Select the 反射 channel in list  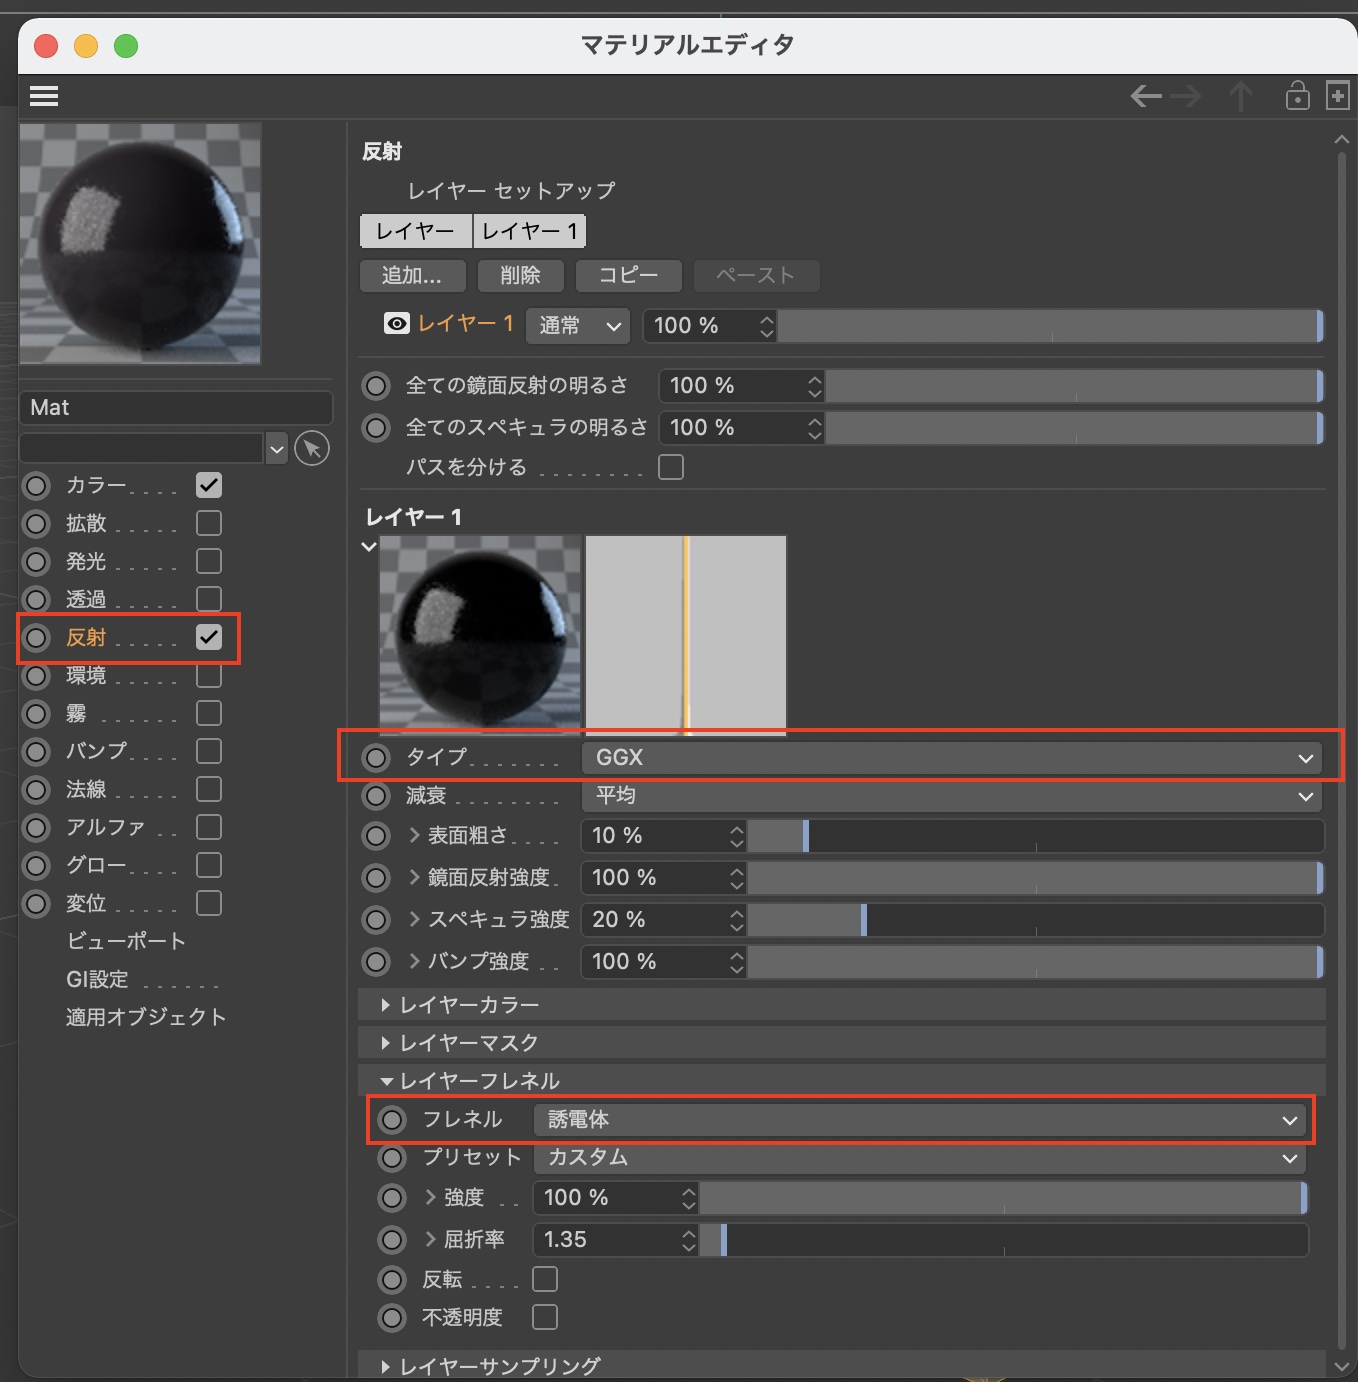[86, 638]
